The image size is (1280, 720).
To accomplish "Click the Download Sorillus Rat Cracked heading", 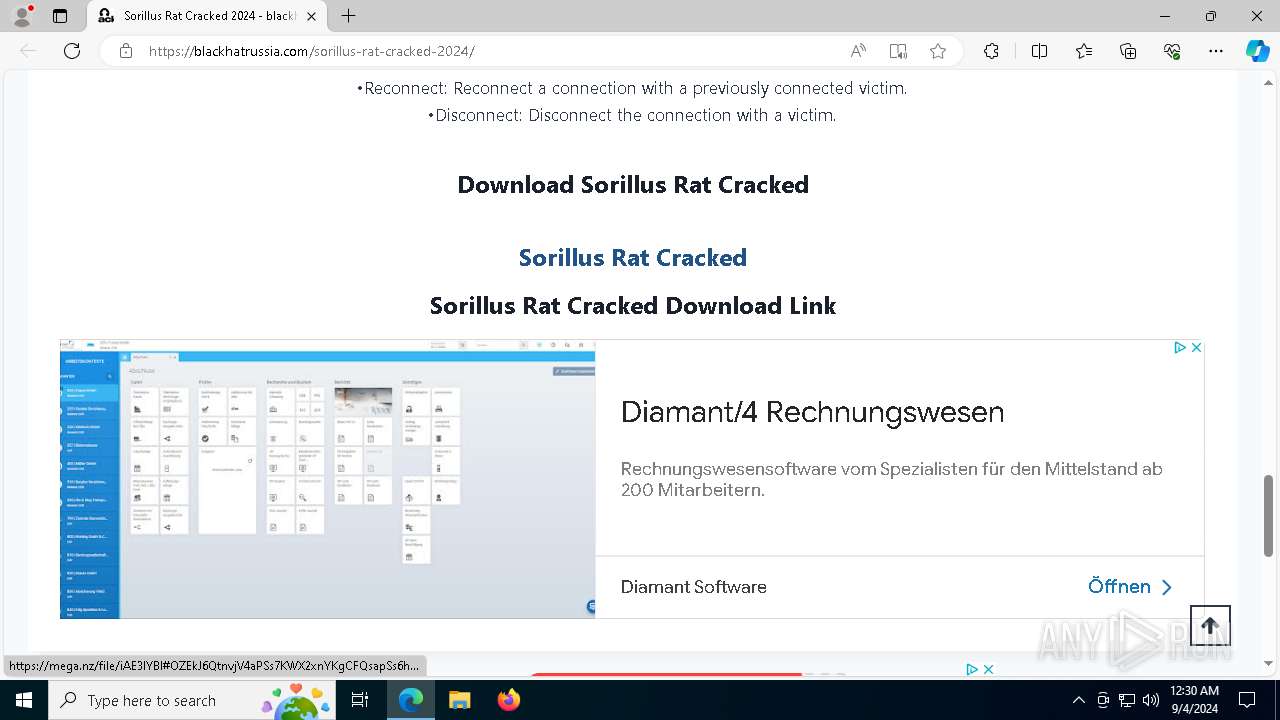I will click(633, 185).
